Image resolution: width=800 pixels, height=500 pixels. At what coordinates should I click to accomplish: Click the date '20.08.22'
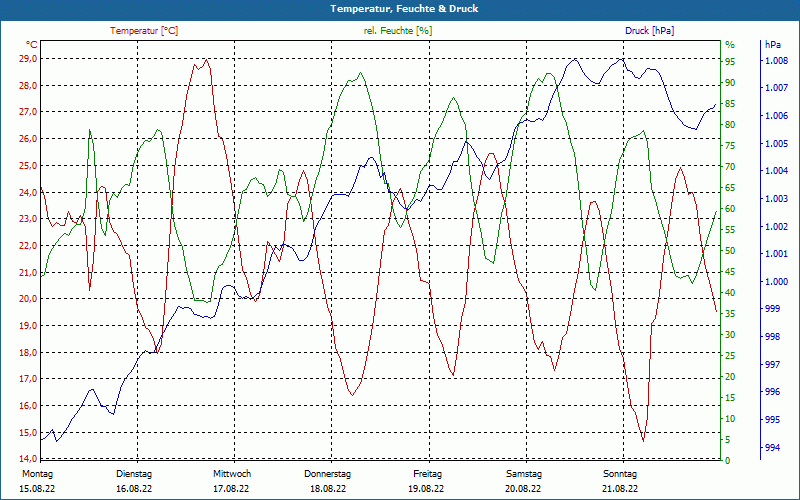coord(523,489)
